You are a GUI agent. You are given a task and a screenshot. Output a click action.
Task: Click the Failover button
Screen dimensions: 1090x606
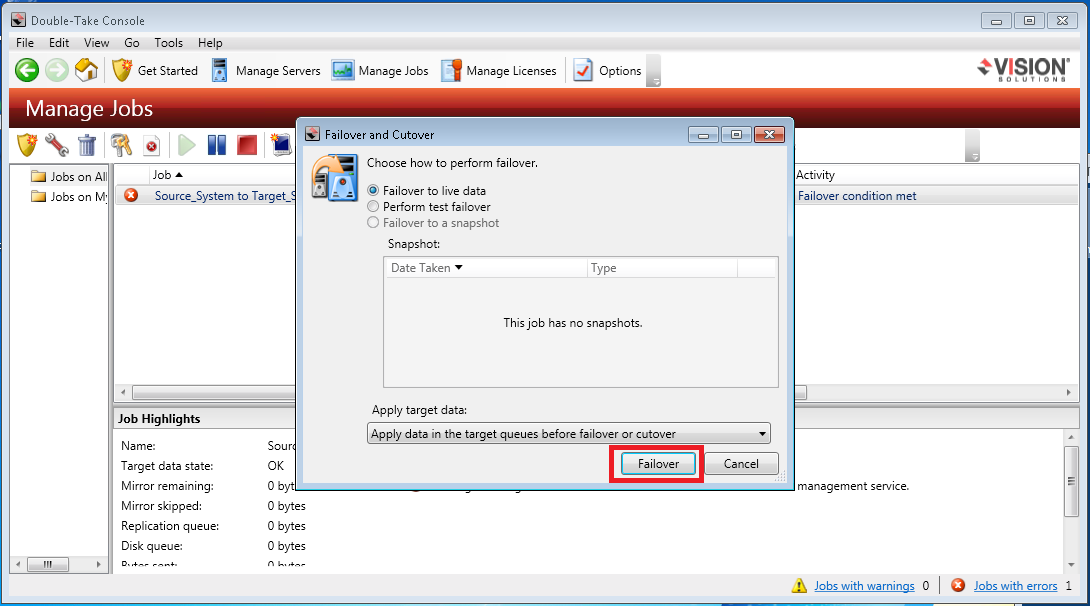click(658, 464)
